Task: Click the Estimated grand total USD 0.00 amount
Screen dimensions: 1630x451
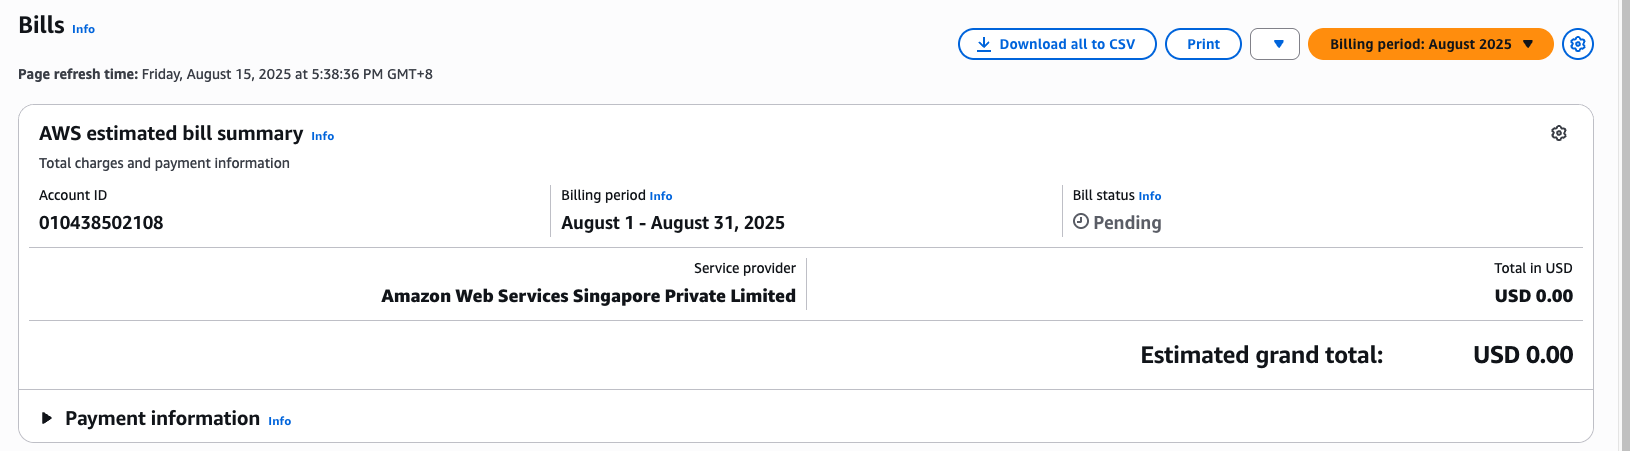Action: tap(1523, 355)
